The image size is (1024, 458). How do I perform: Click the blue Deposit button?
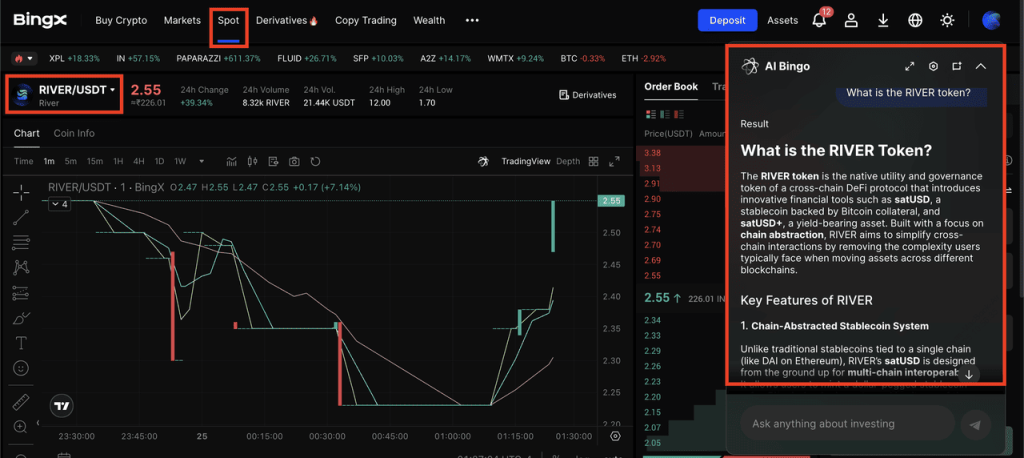point(727,20)
